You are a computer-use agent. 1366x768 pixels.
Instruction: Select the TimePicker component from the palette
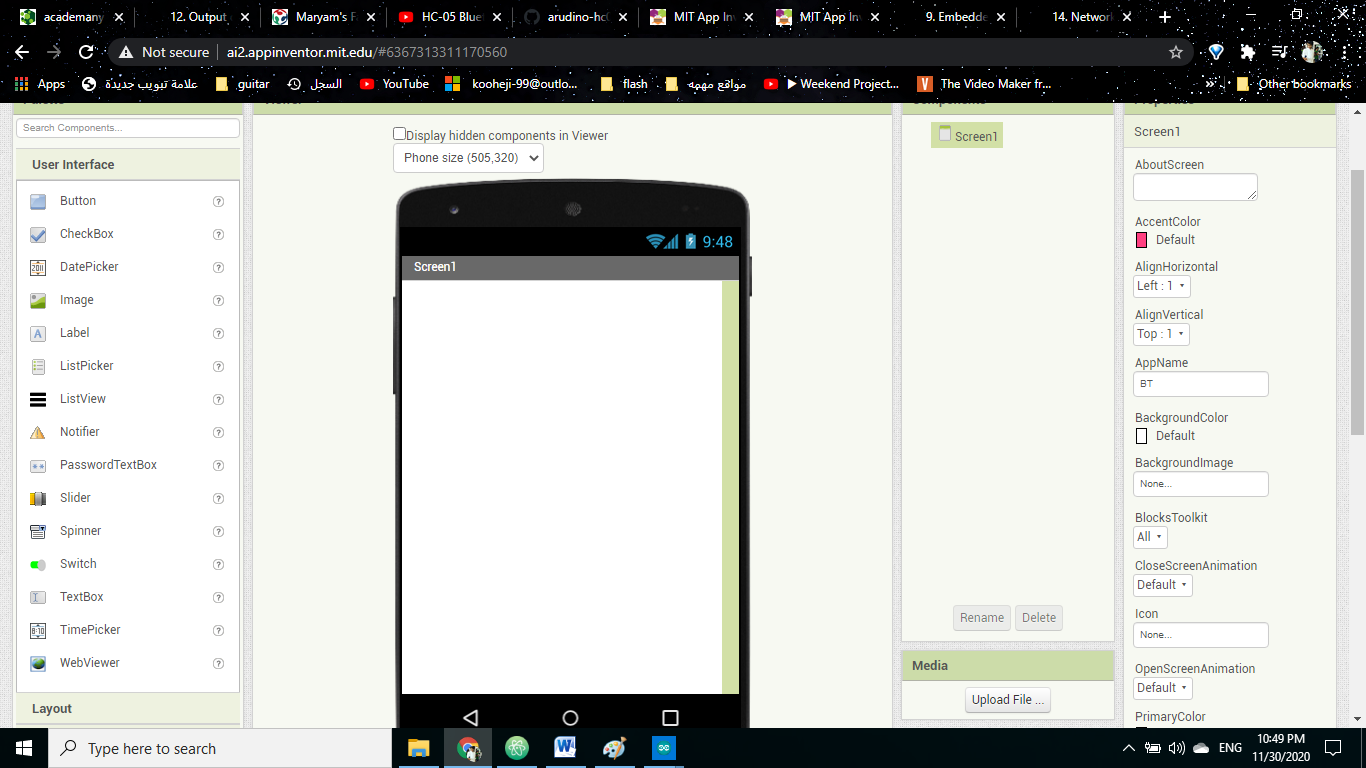click(90, 629)
